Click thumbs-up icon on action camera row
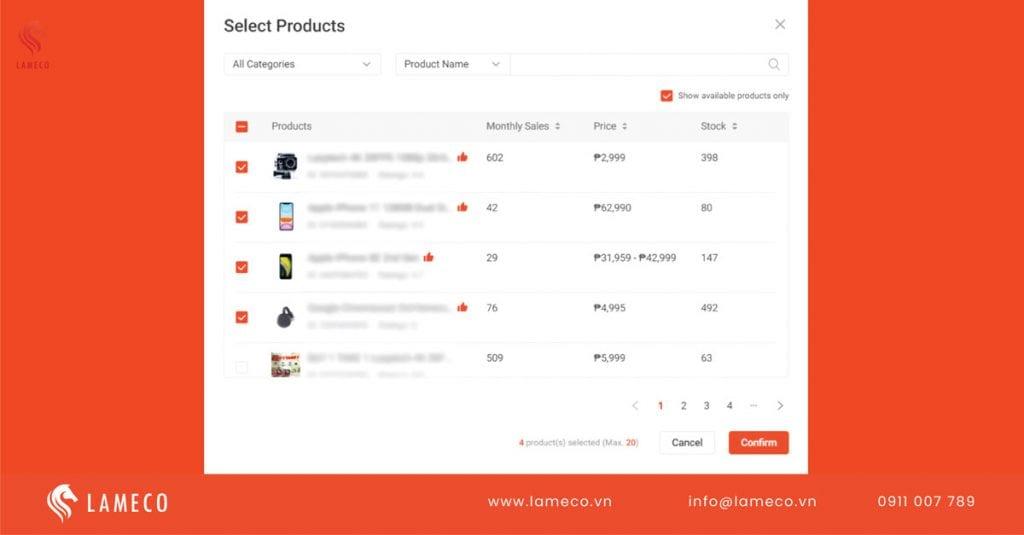The width and height of the screenshot is (1024, 535). 462,157
